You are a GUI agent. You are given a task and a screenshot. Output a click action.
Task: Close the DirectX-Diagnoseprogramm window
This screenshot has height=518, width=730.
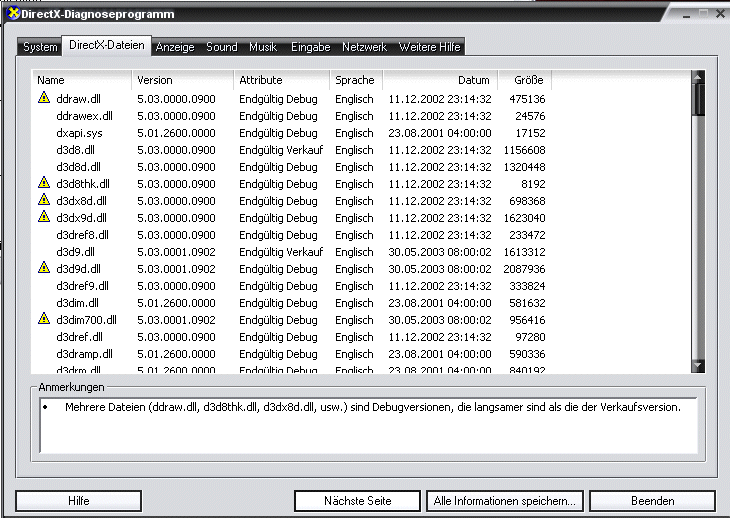pos(720,14)
